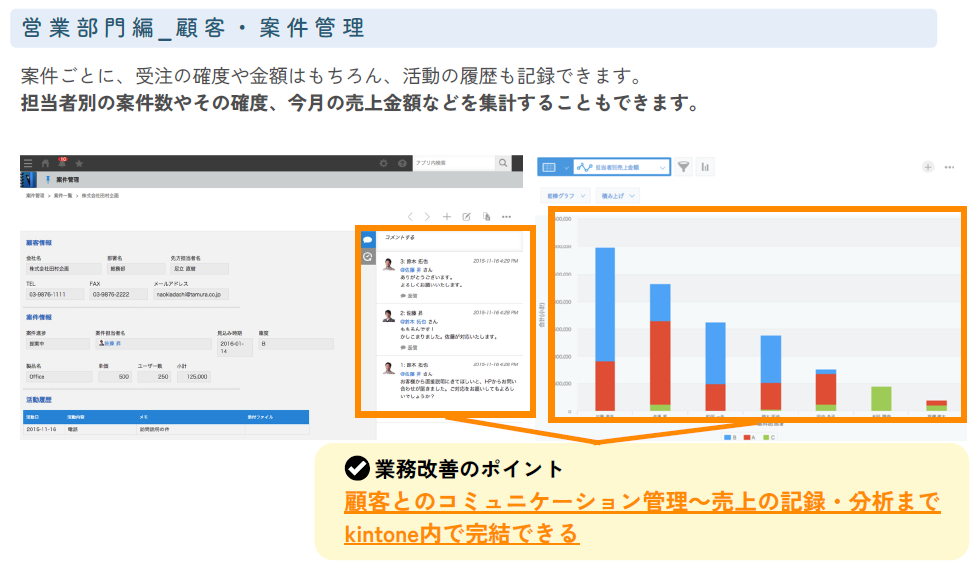Click the subtotal value 125,000
Screen dimensions: 978x561
tap(193, 377)
